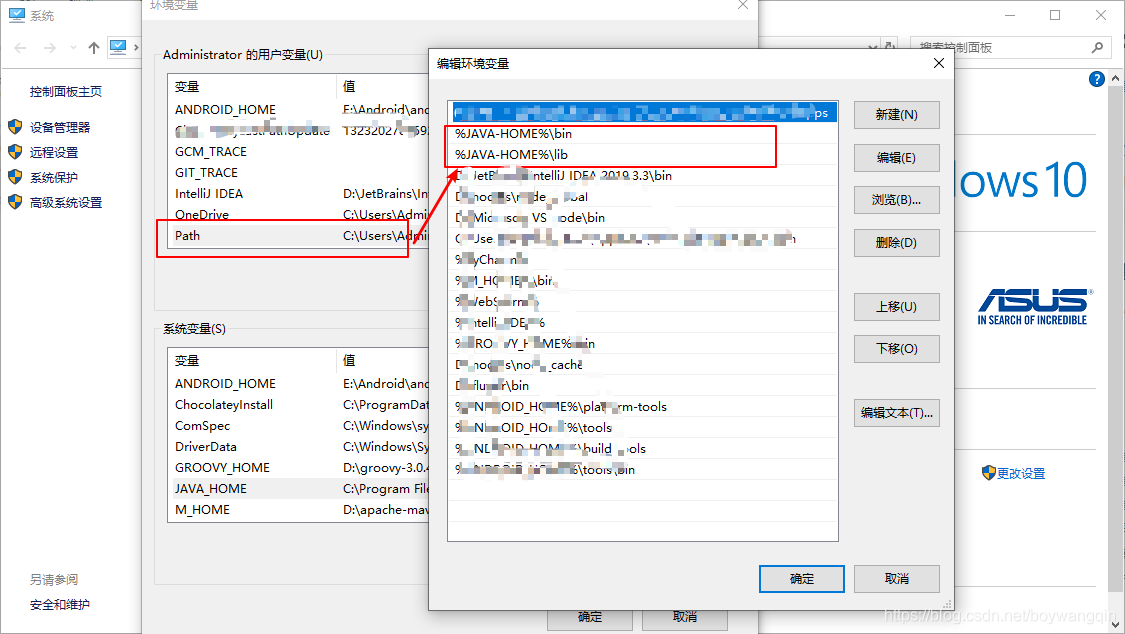Click the 编辑(E) button
The image size is (1125, 634).
pos(896,157)
